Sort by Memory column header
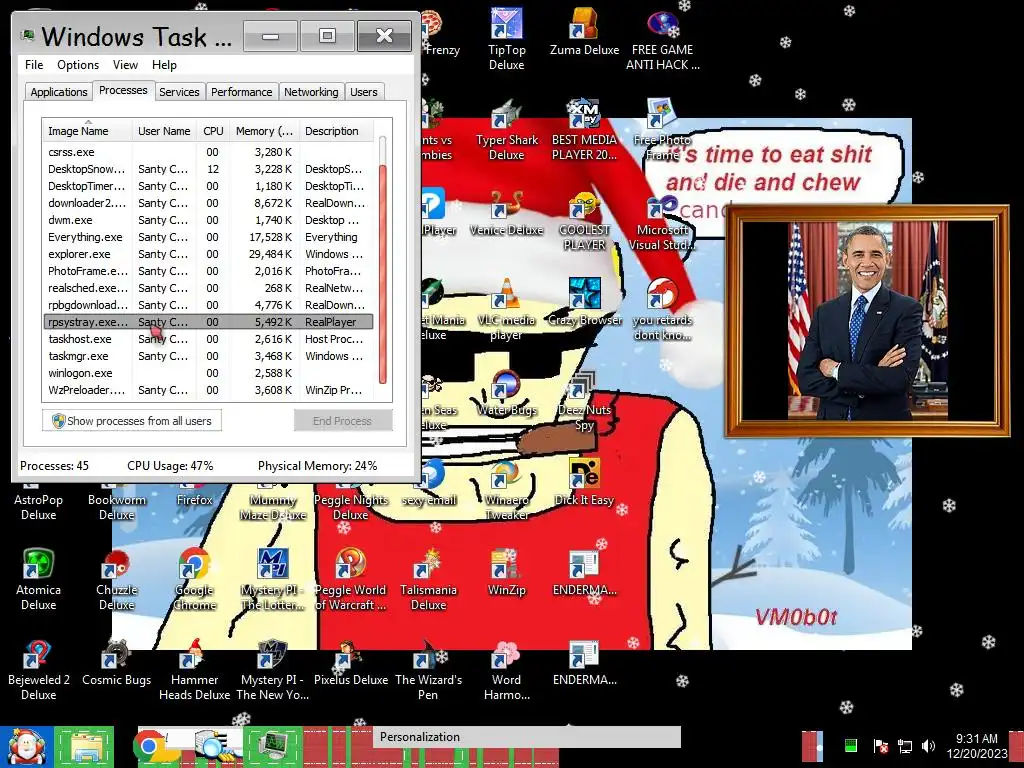1024x768 pixels. coord(264,131)
